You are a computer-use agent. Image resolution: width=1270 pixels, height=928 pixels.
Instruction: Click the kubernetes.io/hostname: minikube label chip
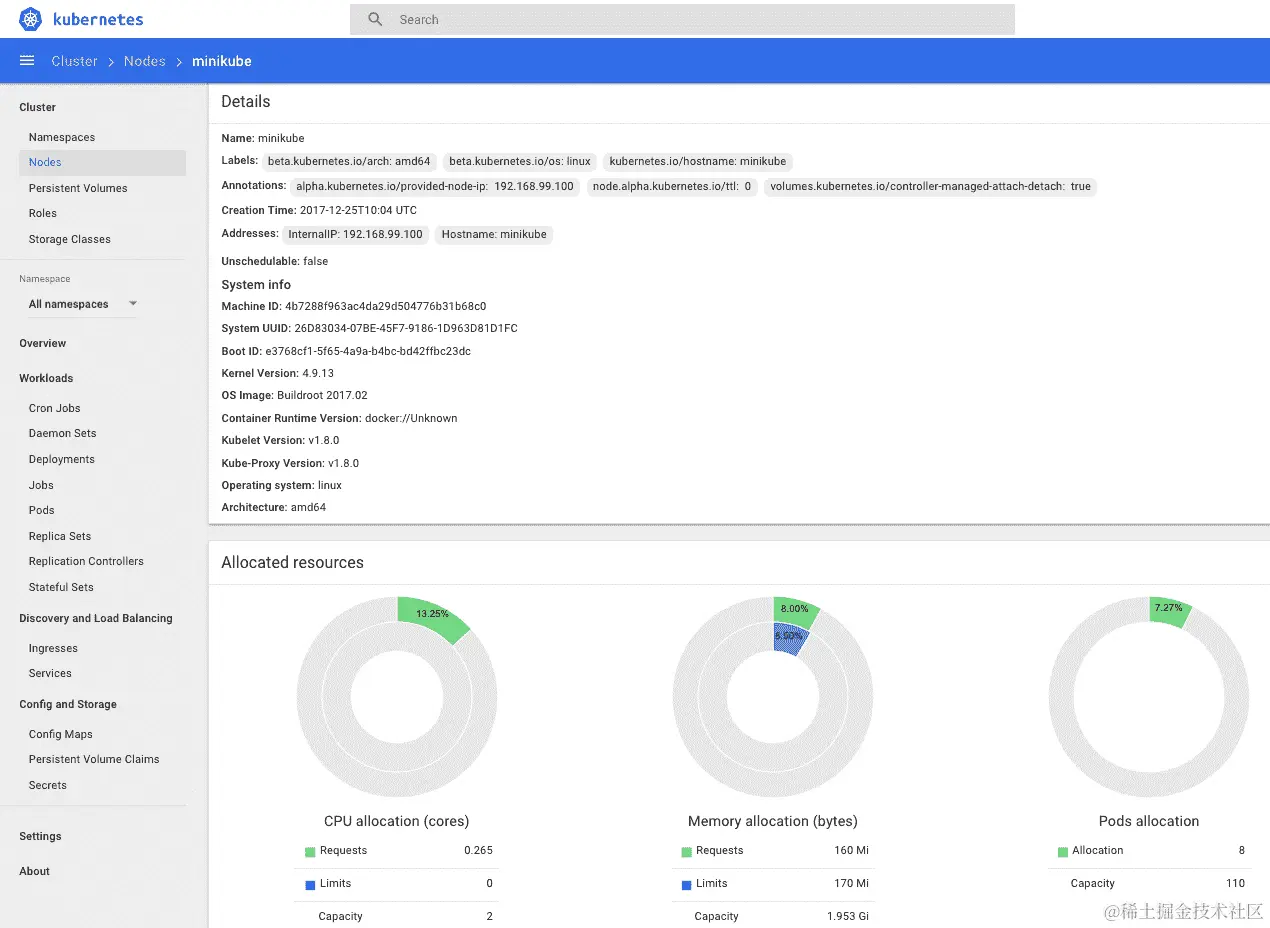(x=698, y=161)
